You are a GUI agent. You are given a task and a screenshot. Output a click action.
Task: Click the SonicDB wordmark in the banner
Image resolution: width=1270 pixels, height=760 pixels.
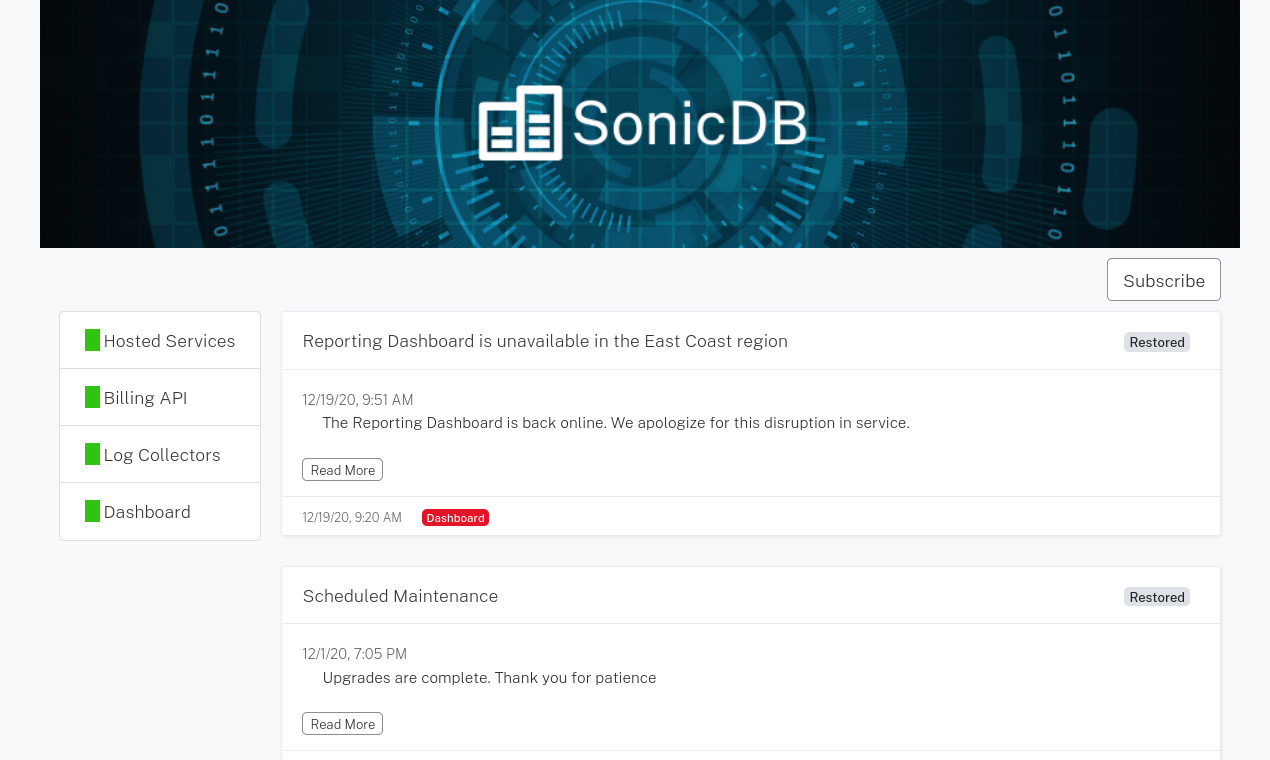click(x=690, y=123)
